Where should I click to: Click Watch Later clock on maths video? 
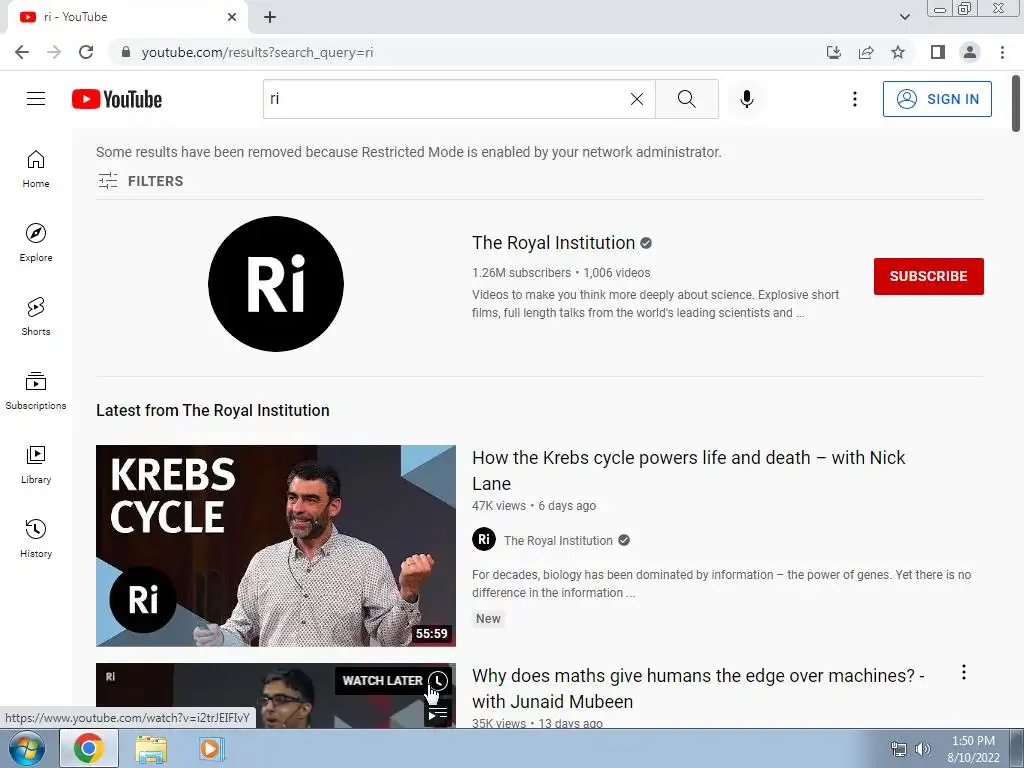(438, 680)
